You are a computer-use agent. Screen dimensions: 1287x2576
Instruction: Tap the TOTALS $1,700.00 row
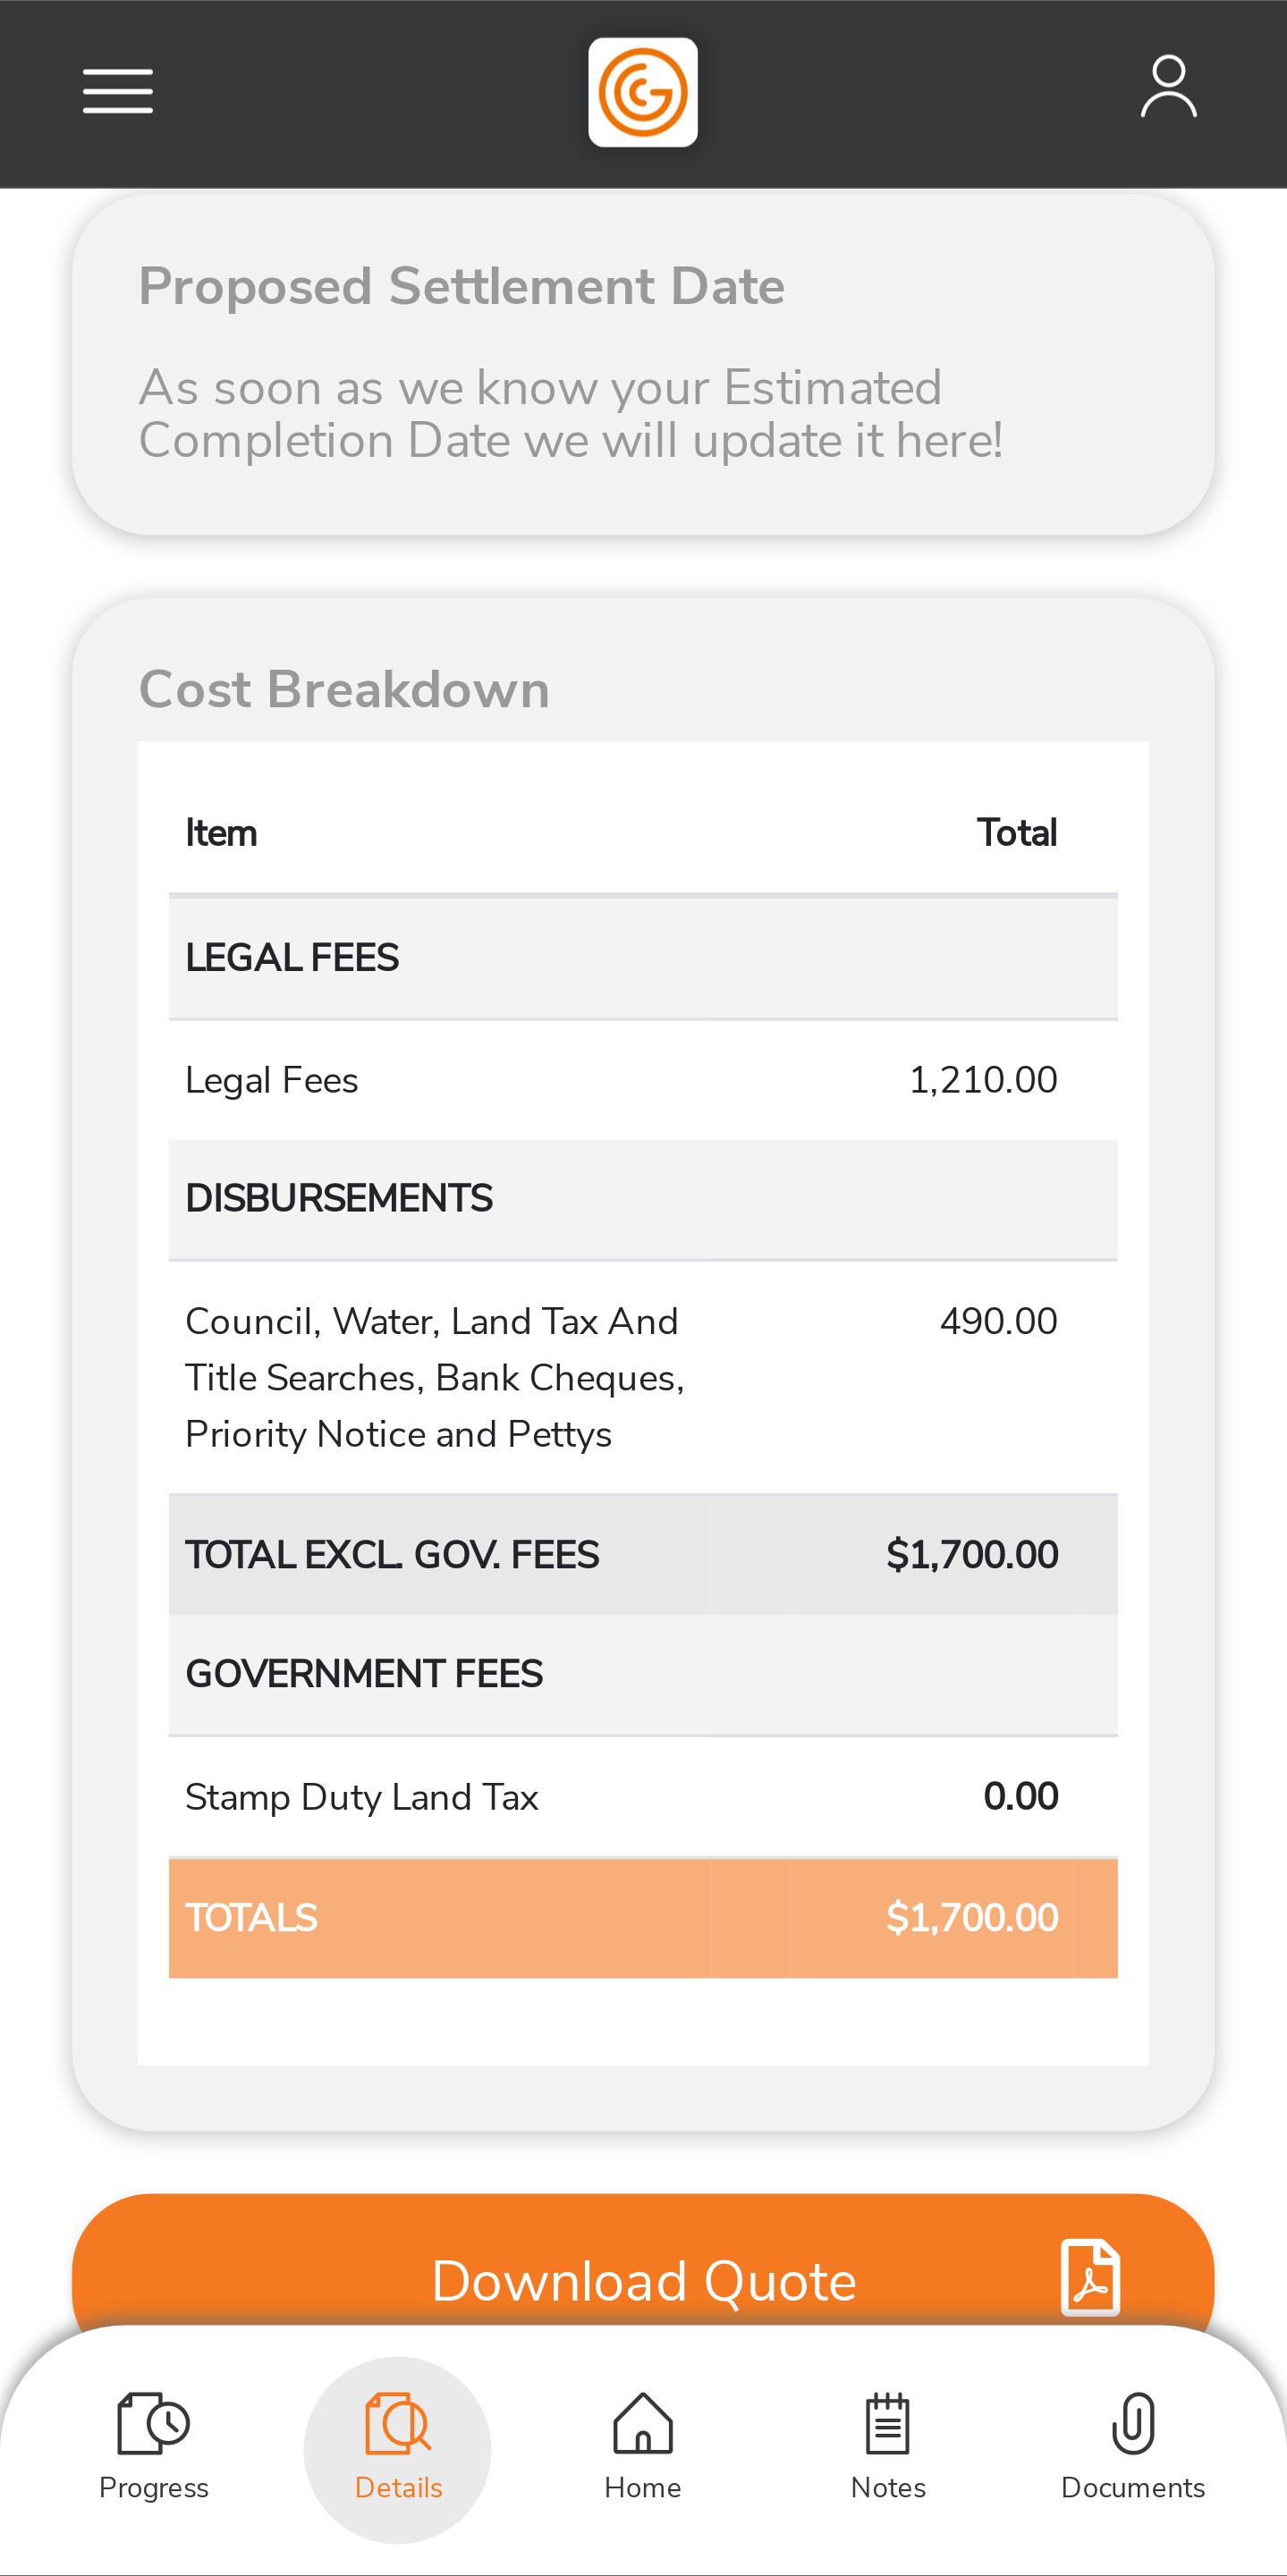tap(643, 1918)
